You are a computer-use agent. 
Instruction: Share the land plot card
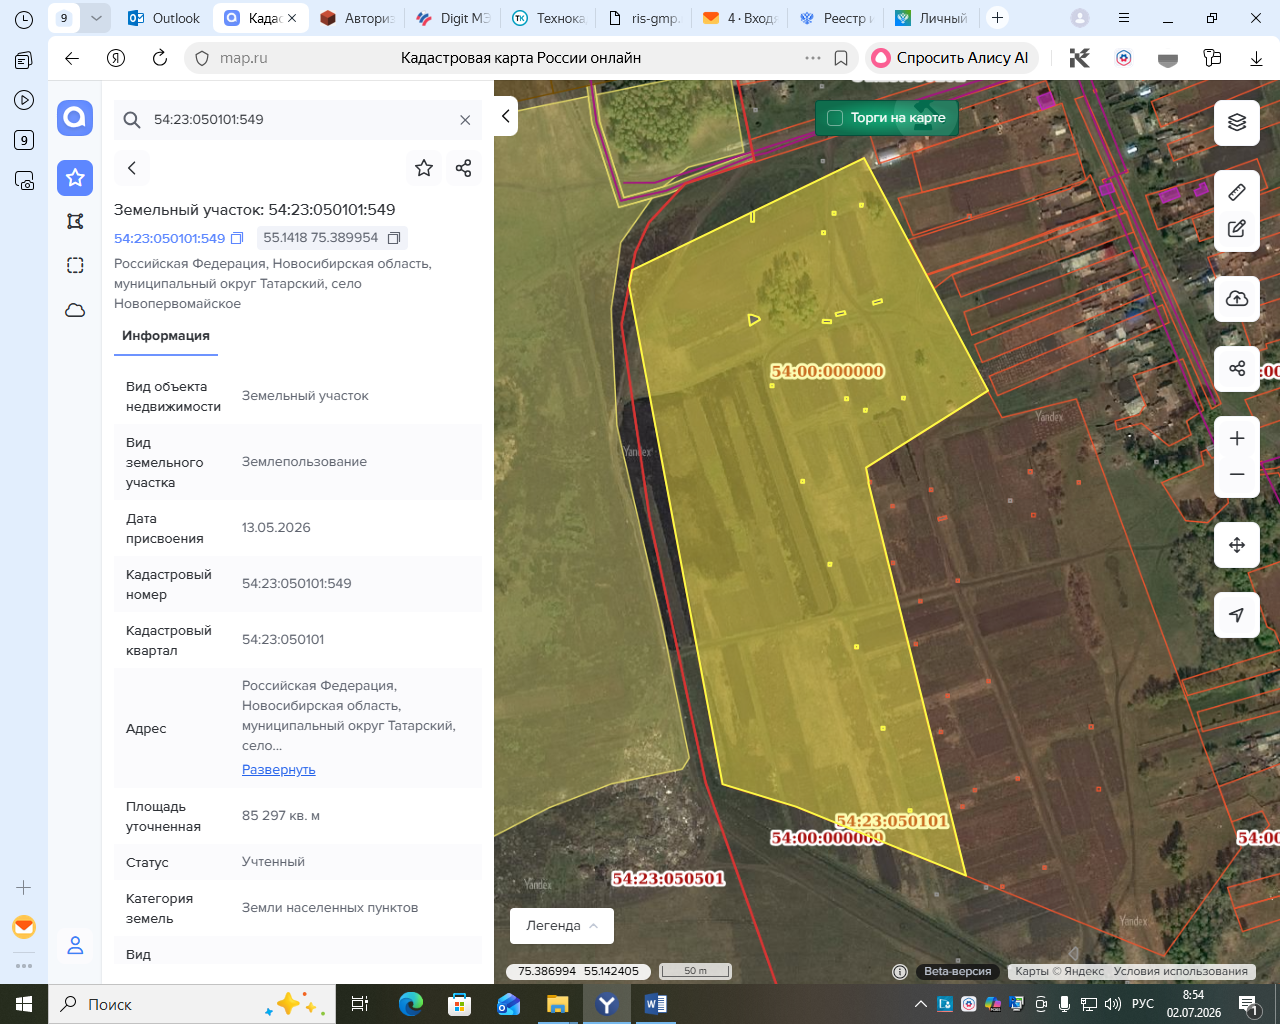463,168
